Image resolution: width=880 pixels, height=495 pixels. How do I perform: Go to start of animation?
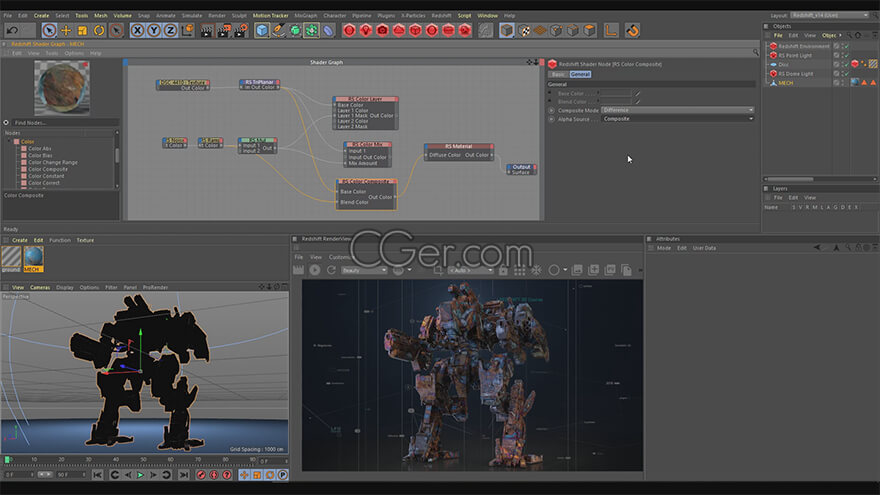[98, 475]
